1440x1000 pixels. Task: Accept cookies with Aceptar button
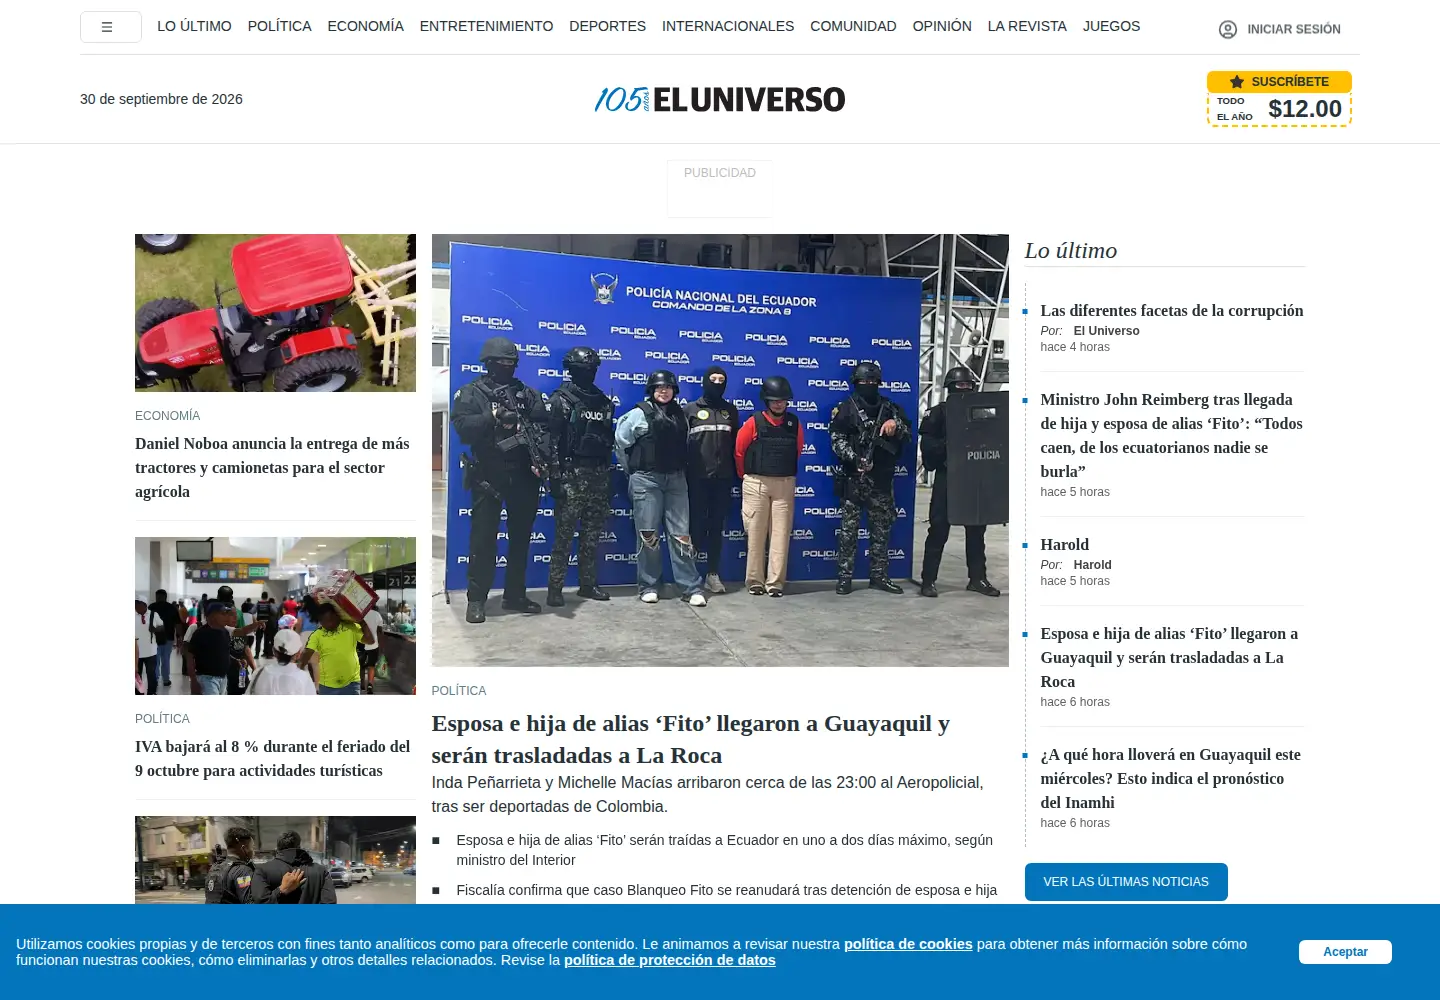click(1345, 952)
